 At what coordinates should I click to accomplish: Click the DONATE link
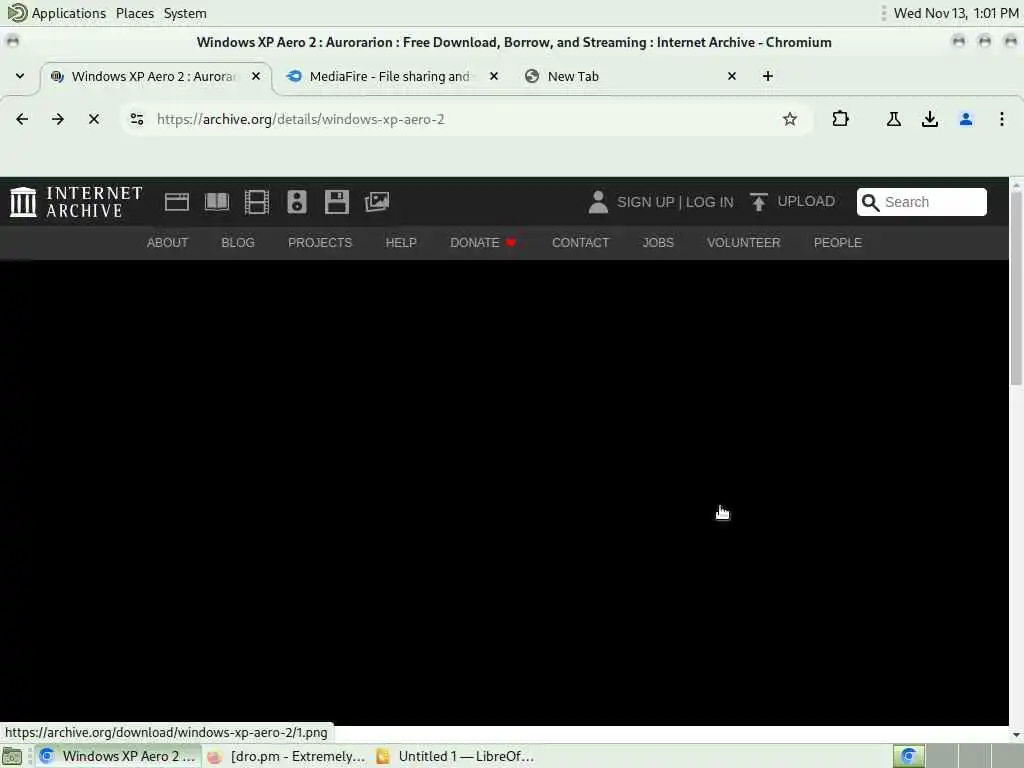pos(483,242)
